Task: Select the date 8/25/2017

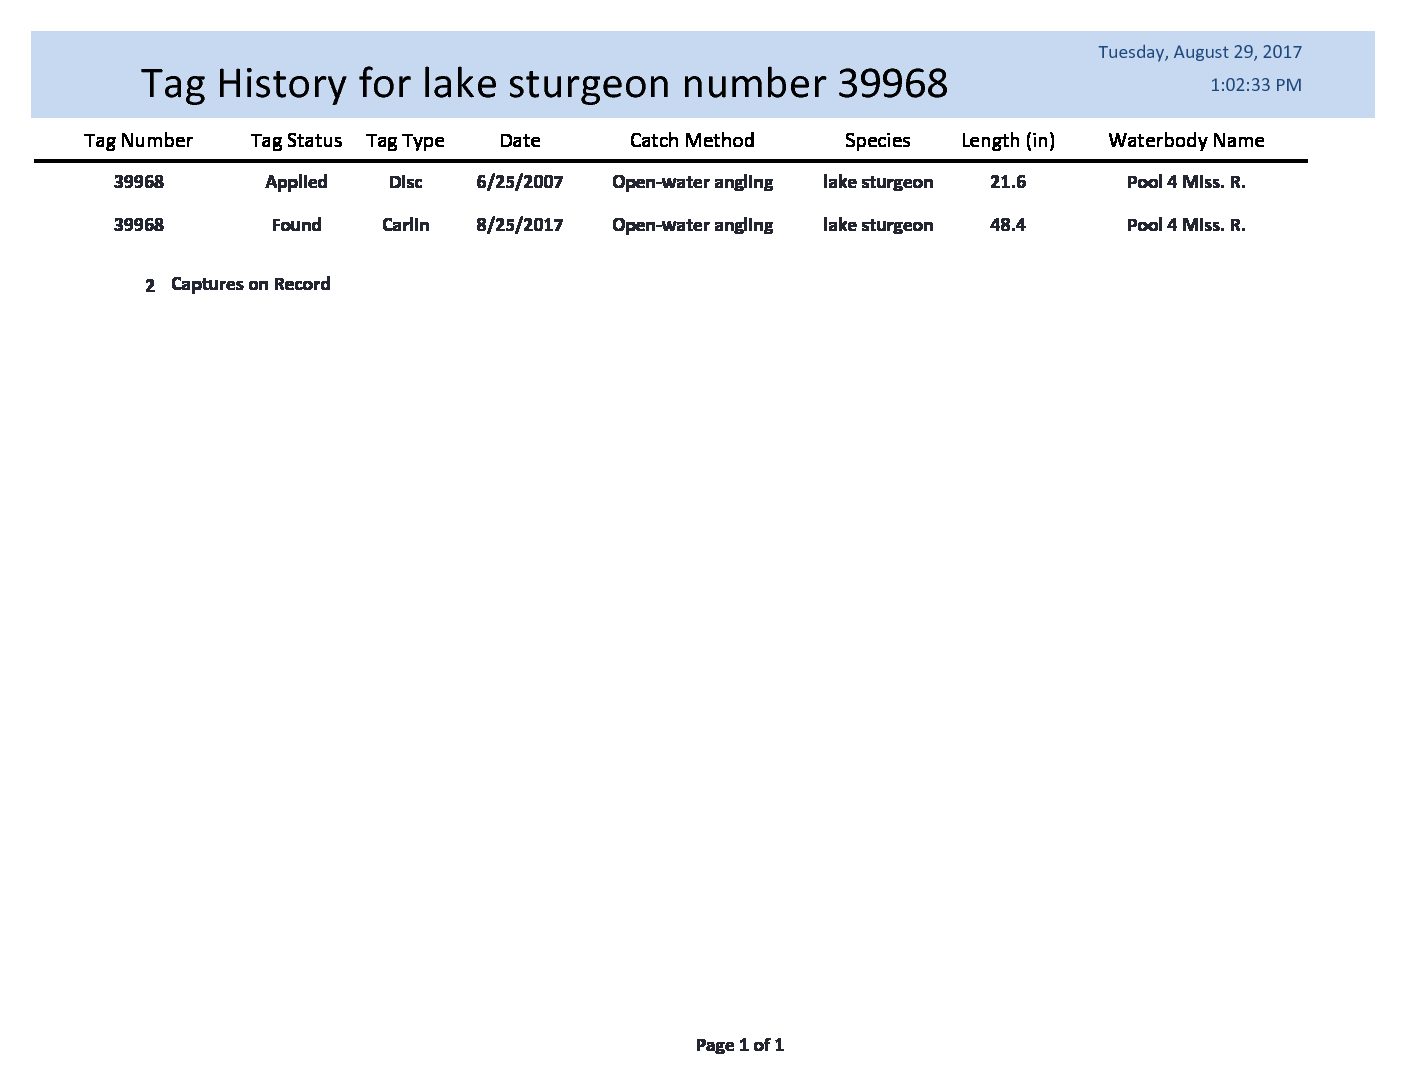Action: 520,225
